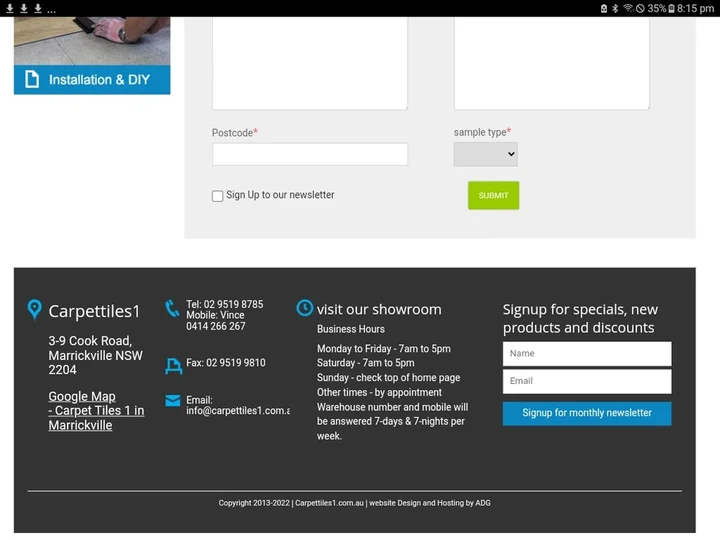This screenshot has height=540, width=720.
Task: Click the email envelope icon
Action: (173, 401)
